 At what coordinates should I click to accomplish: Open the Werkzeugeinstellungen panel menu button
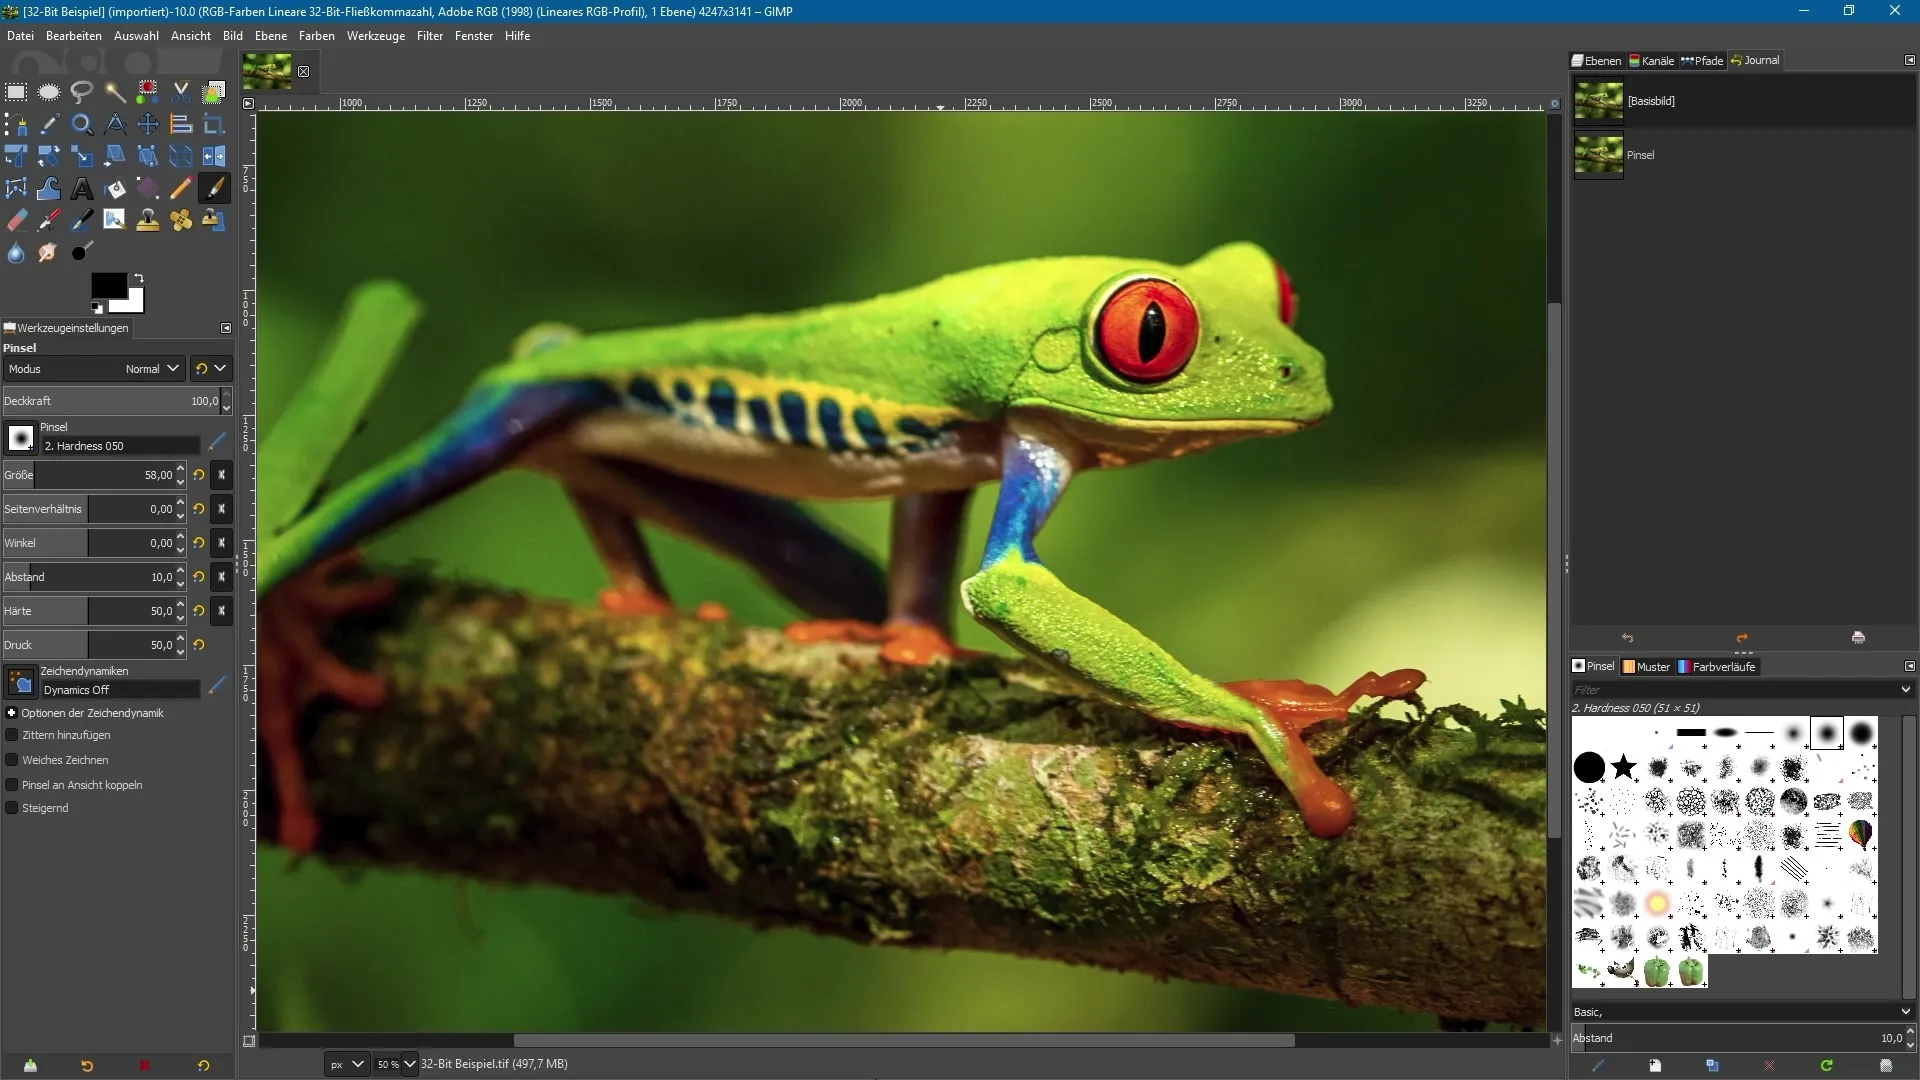coord(226,328)
